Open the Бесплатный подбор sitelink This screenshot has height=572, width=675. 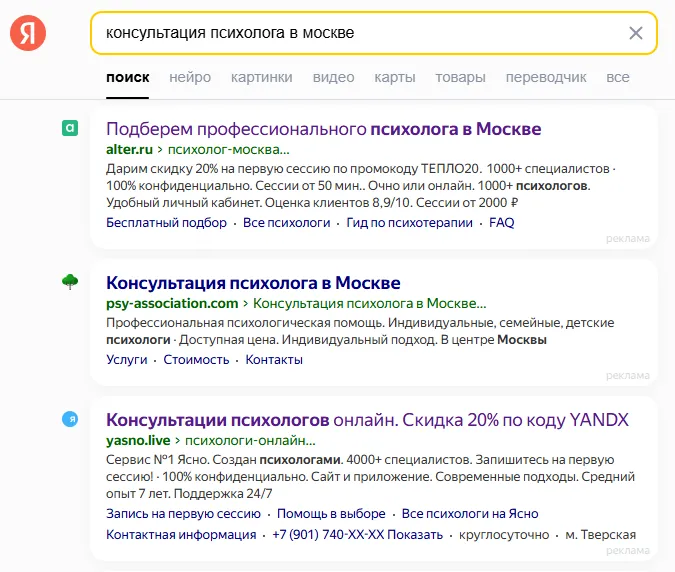166,223
